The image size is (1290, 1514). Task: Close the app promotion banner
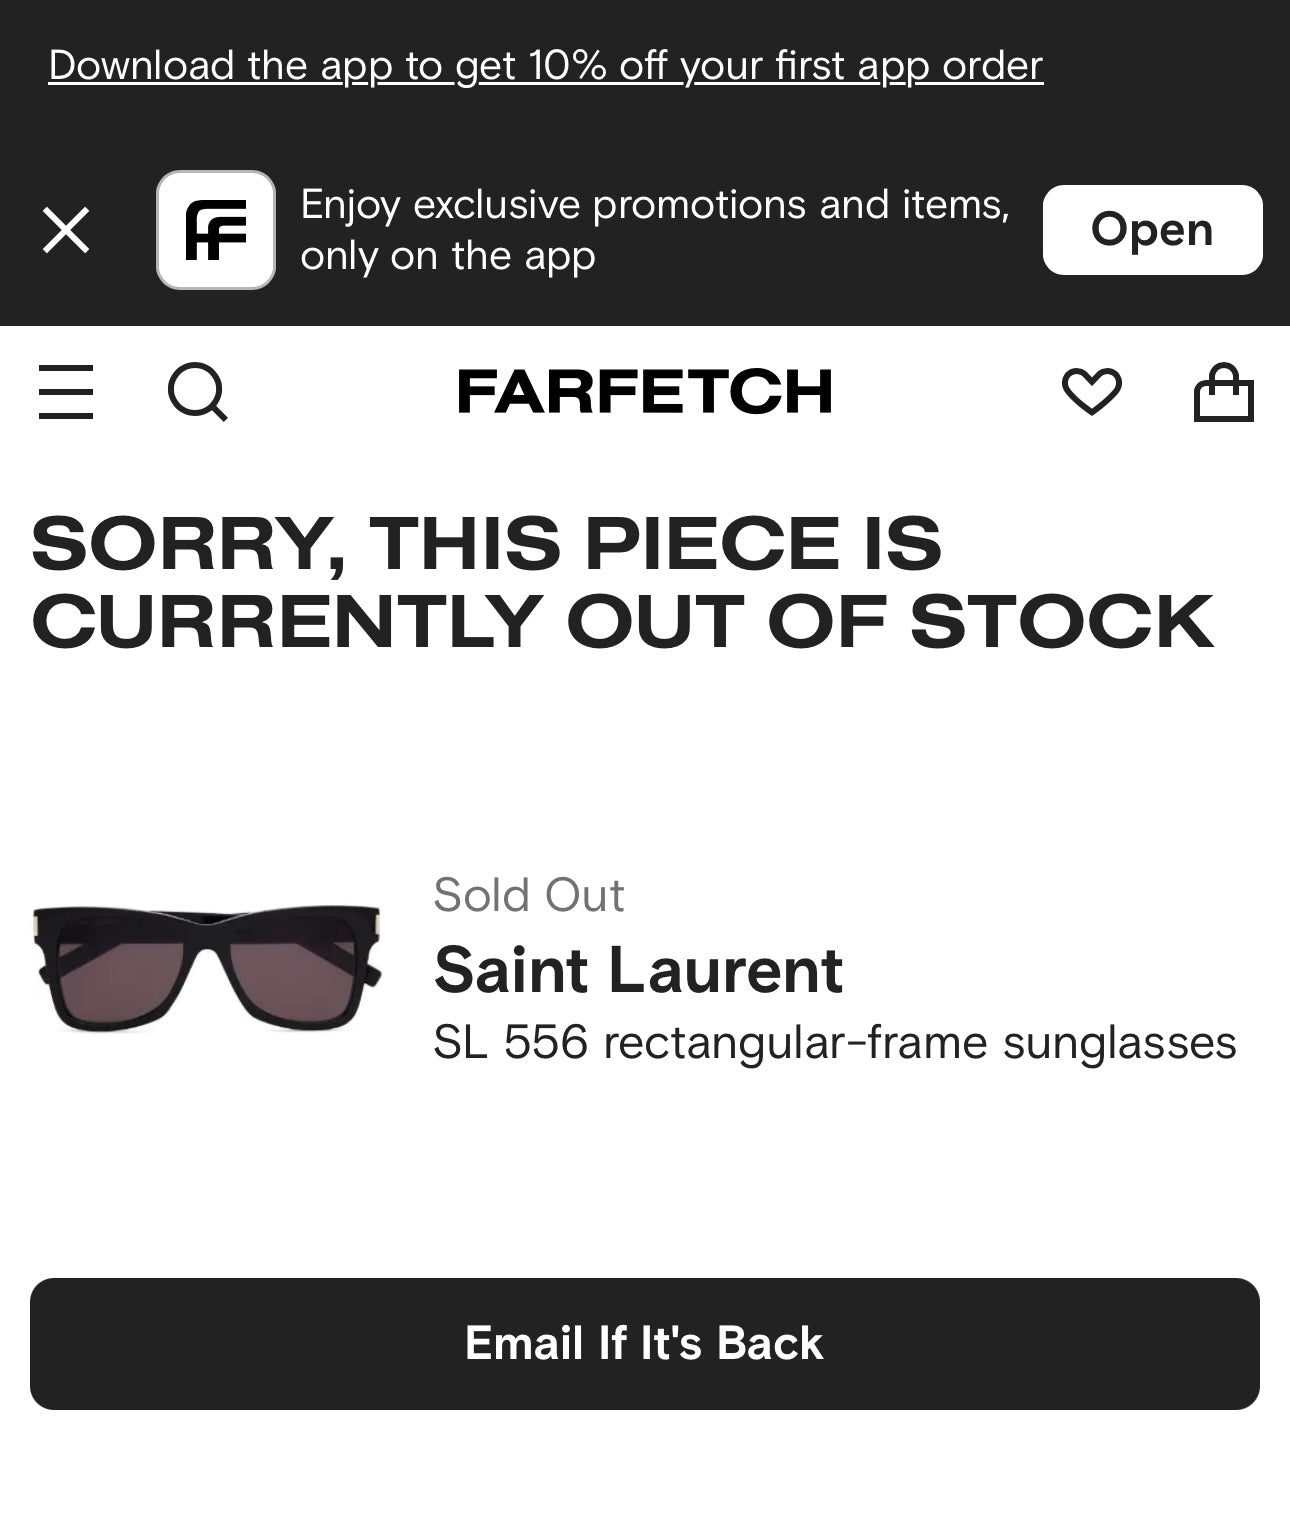(66, 230)
